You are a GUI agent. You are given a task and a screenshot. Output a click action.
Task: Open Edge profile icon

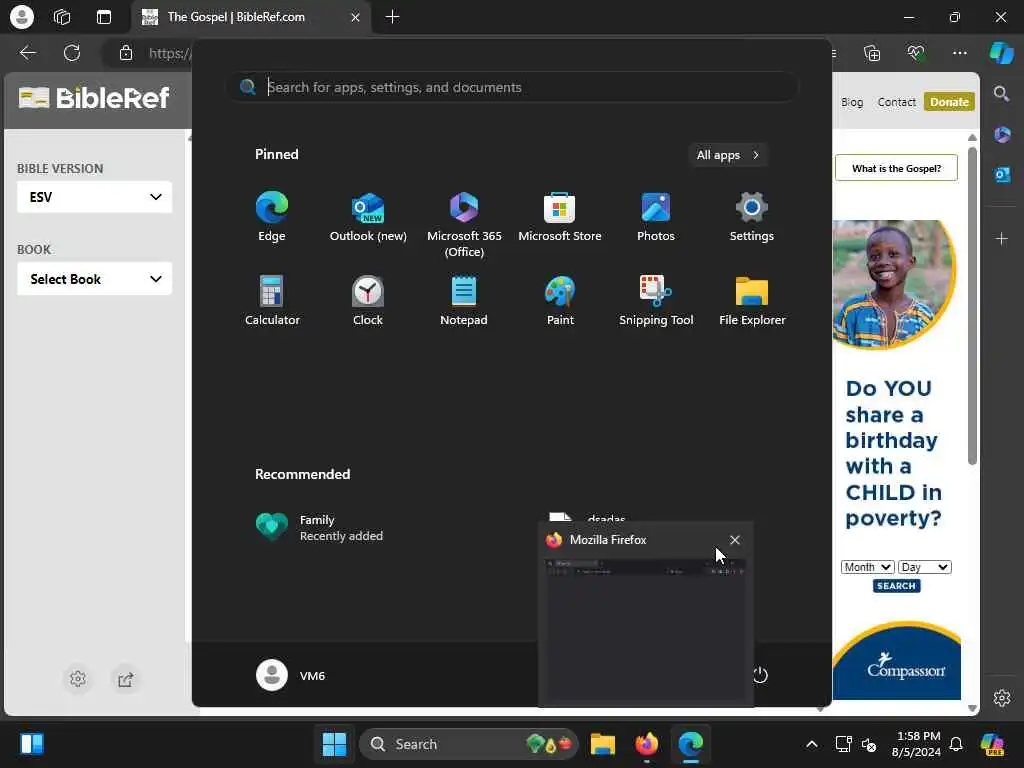coord(22,17)
